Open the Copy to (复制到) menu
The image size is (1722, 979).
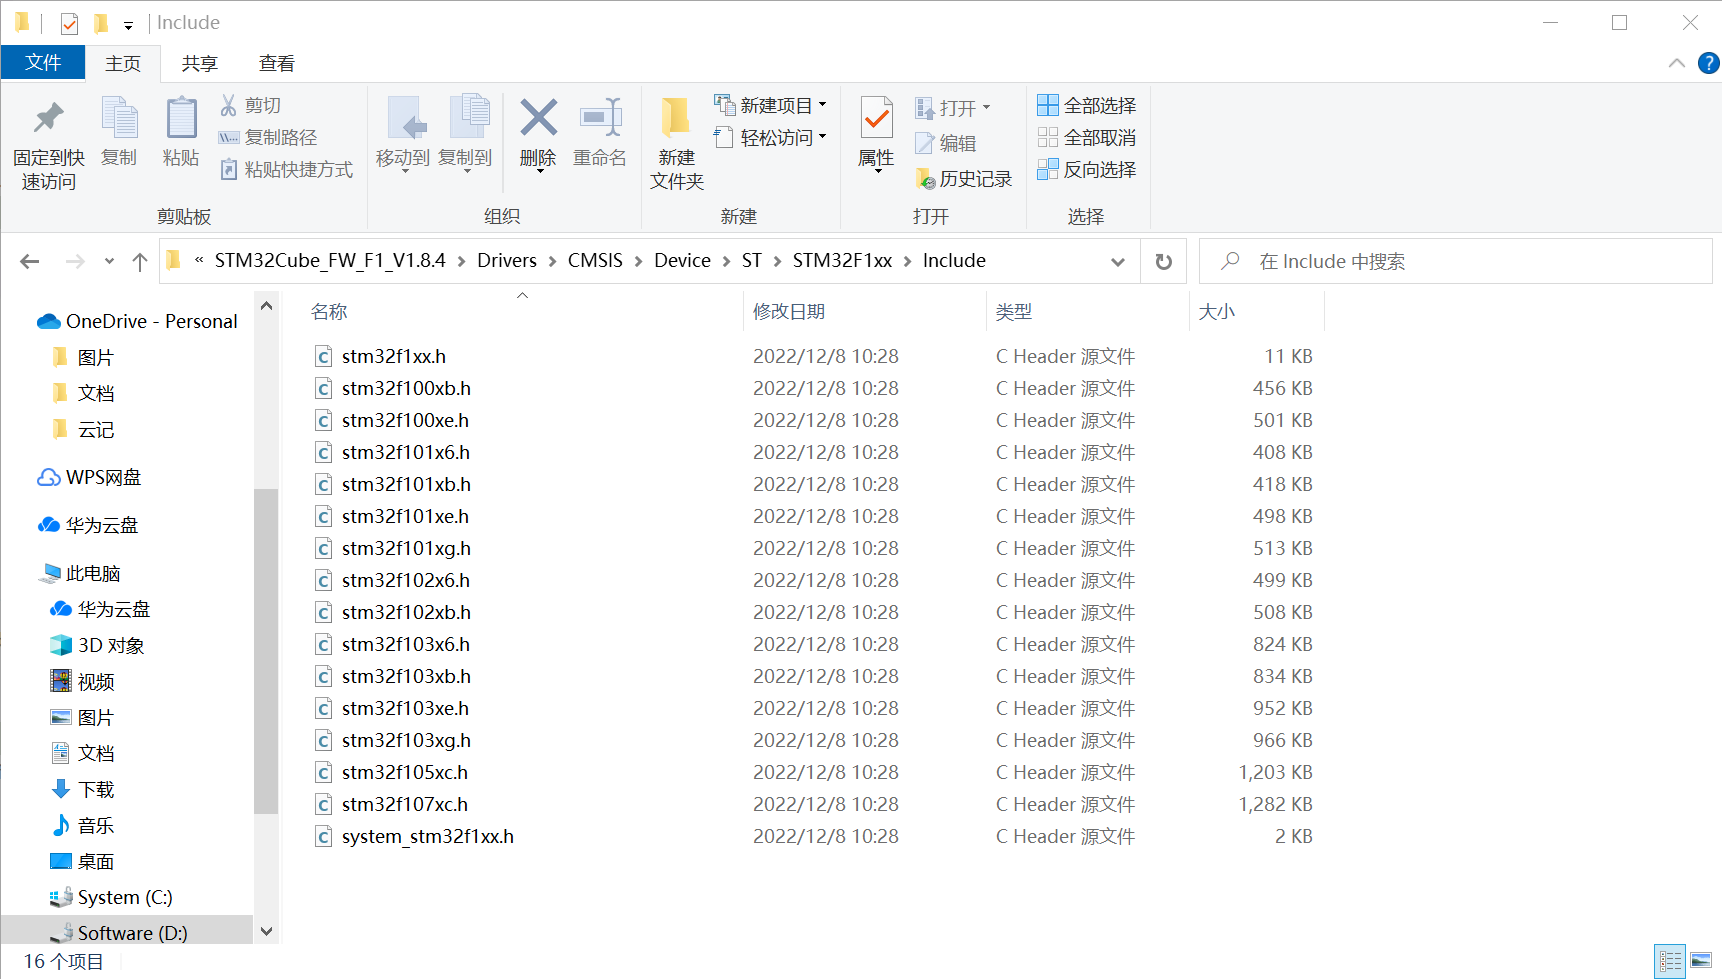(x=465, y=134)
